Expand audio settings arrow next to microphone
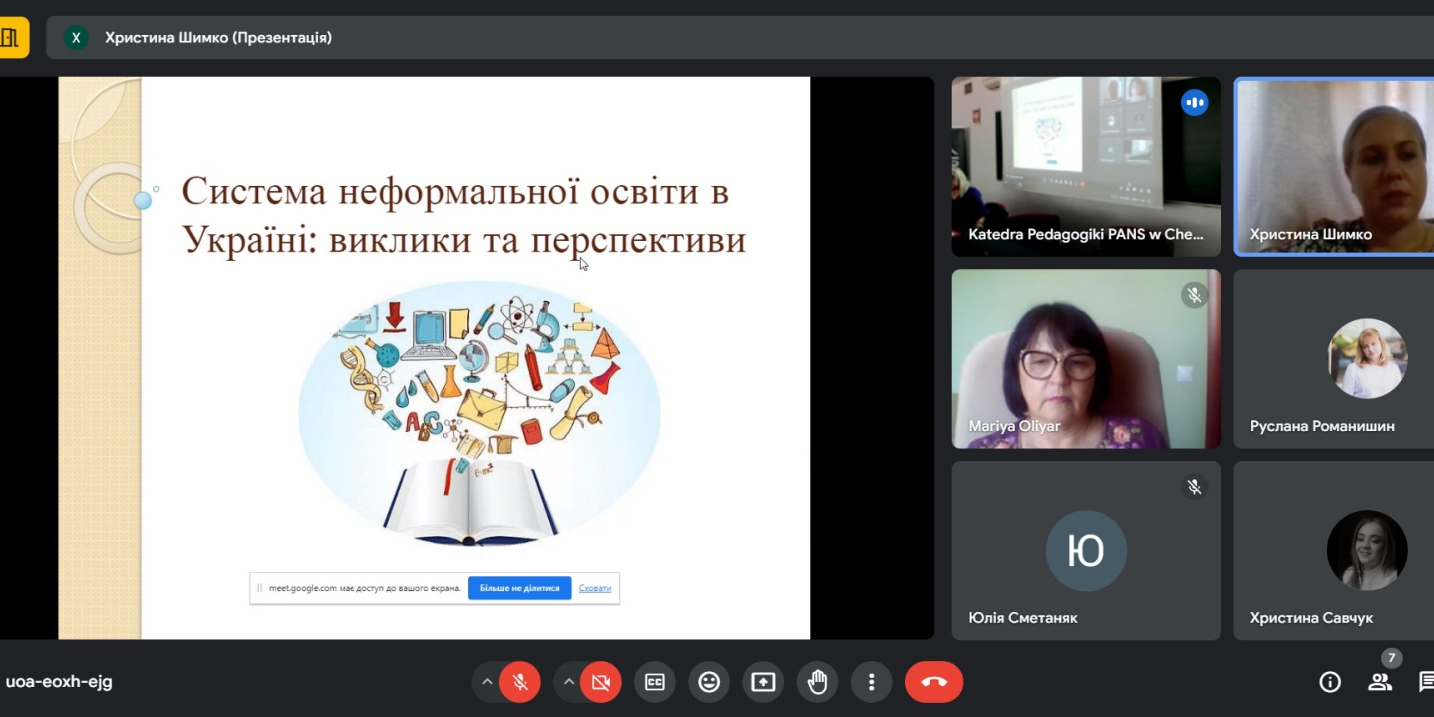Viewport: 1434px width, 717px height. (x=487, y=682)
